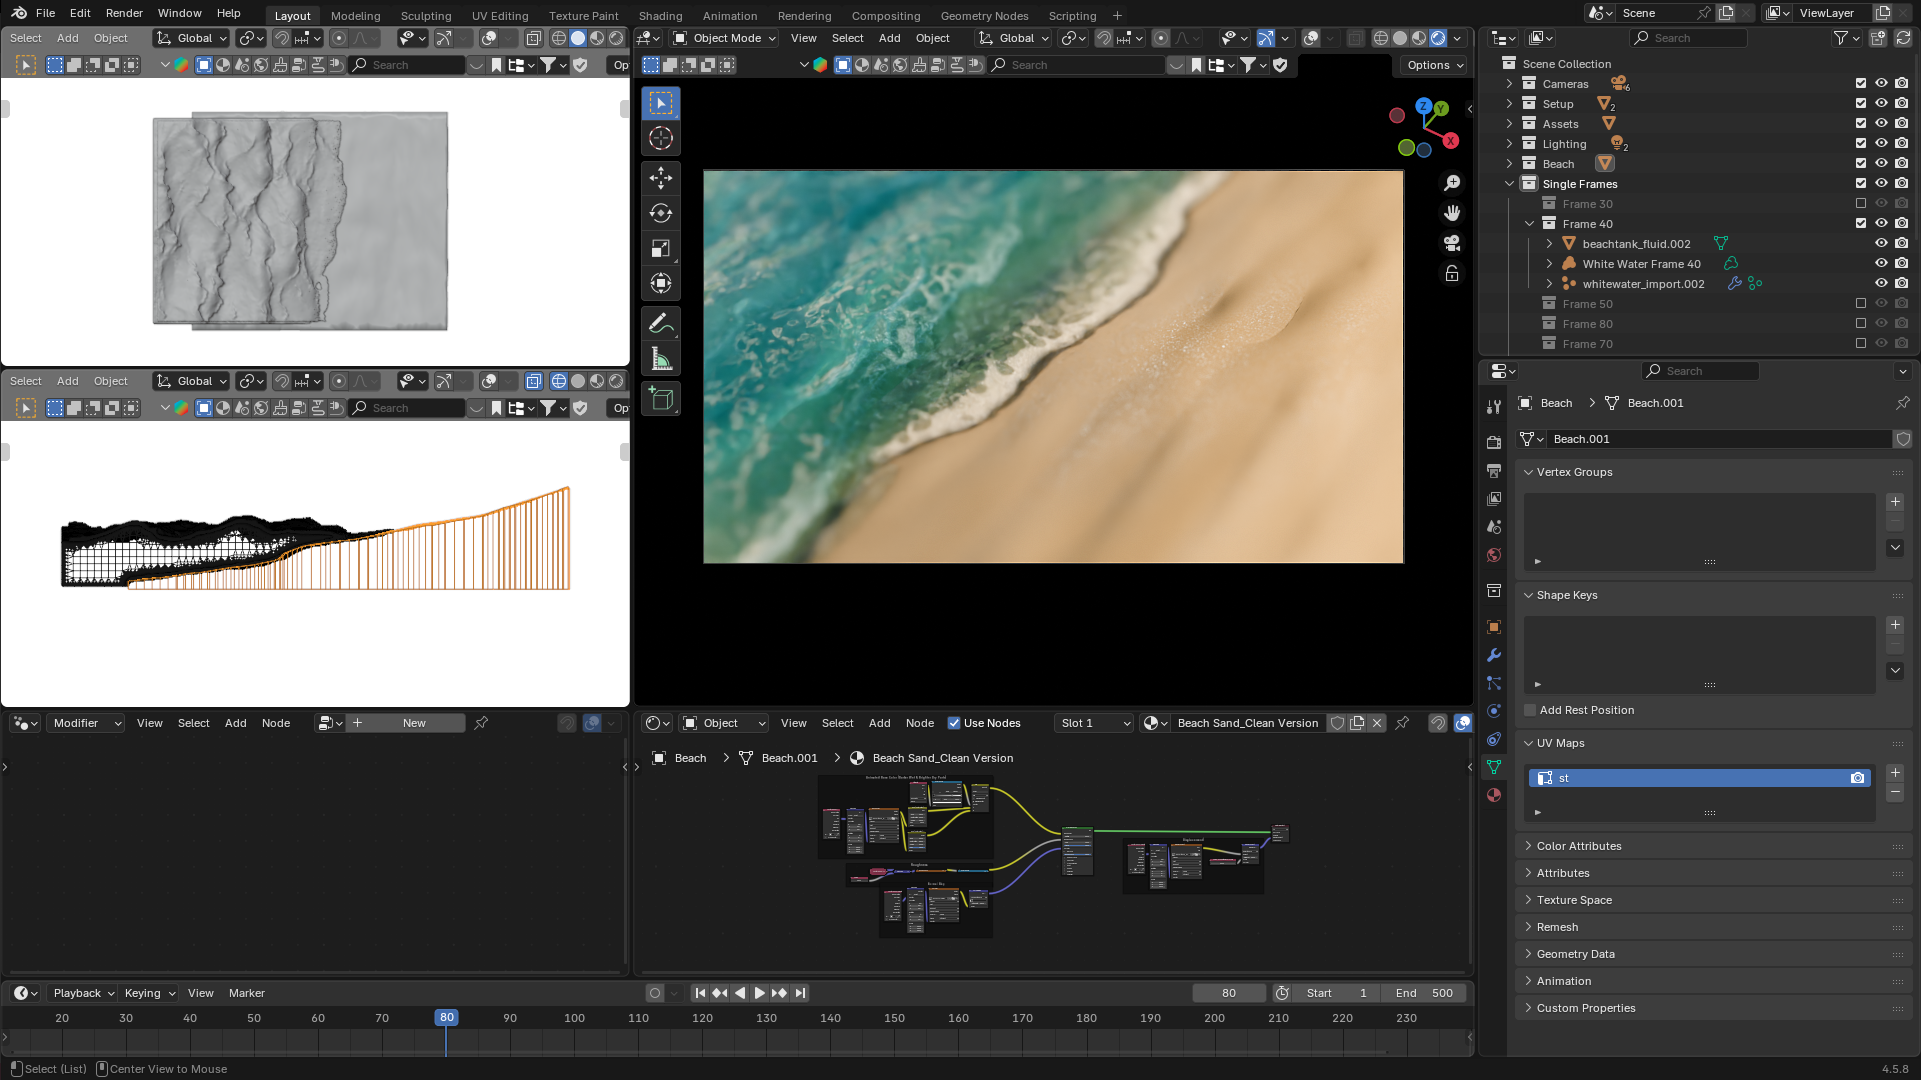
Task: Open the Options dropdown in main viewport
Action: tap(1435, 65)
